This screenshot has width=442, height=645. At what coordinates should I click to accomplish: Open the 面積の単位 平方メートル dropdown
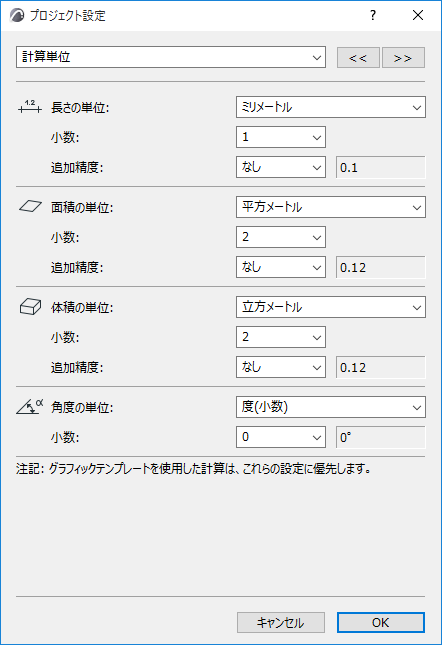(331, 207)
